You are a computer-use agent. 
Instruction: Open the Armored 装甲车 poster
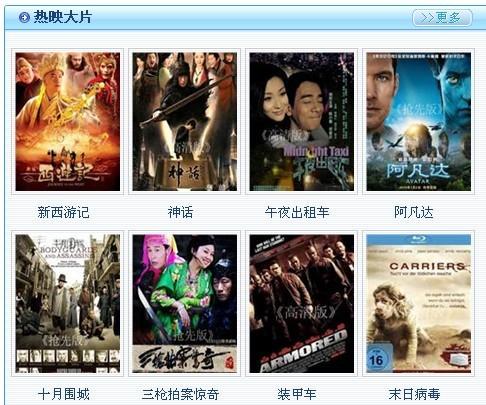tap(302, 304)
